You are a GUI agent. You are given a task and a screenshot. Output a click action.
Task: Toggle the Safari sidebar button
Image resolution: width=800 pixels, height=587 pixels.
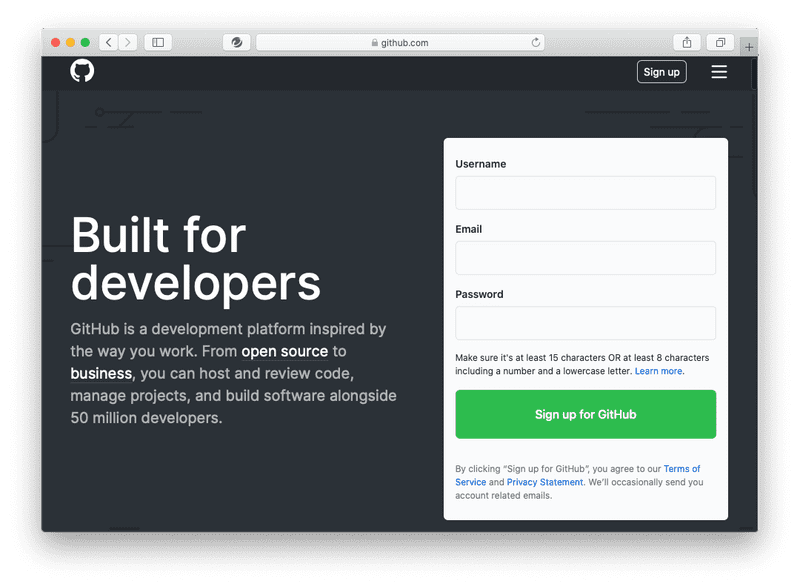[158, 42]
